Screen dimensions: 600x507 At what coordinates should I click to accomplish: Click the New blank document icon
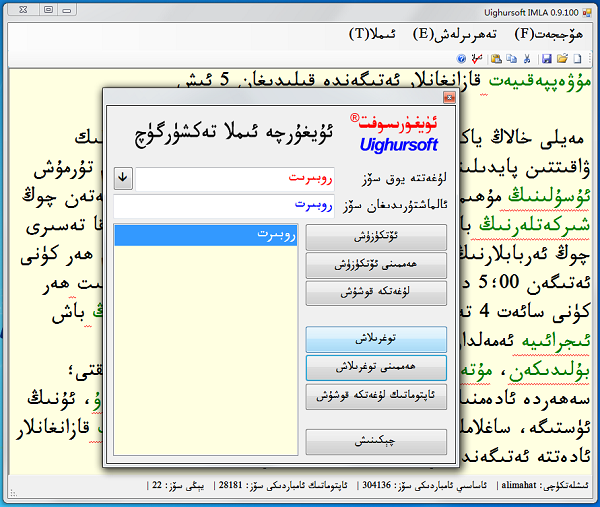(x=577, y=59)
